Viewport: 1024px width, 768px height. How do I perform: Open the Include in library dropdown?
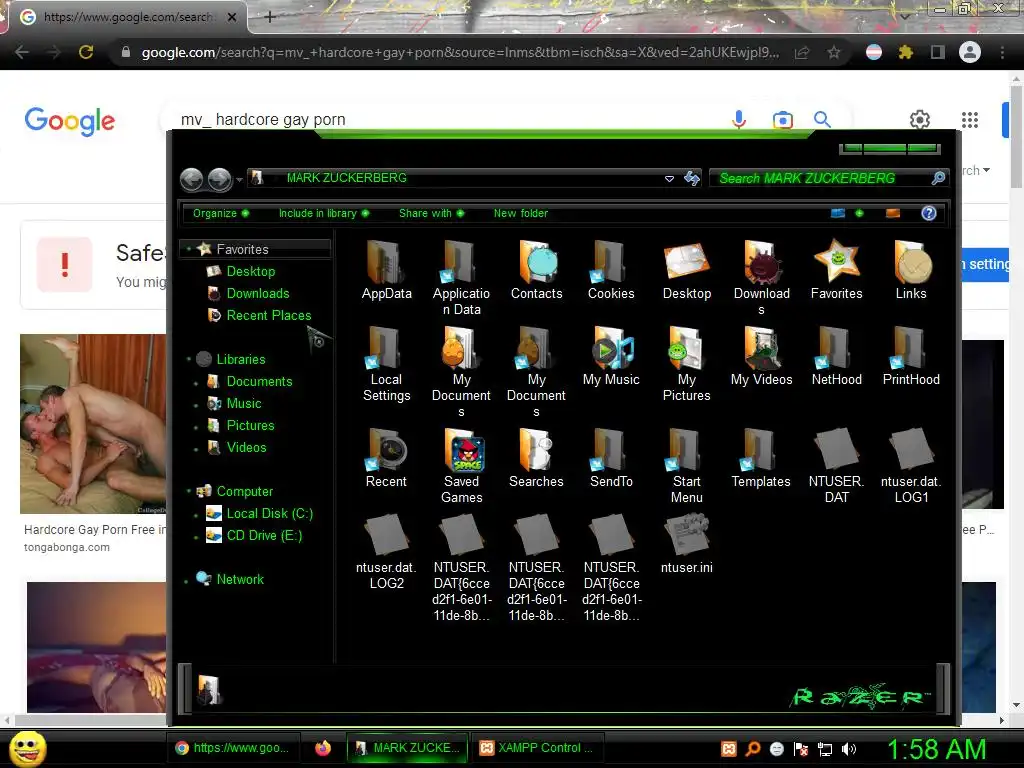[323, 213]
